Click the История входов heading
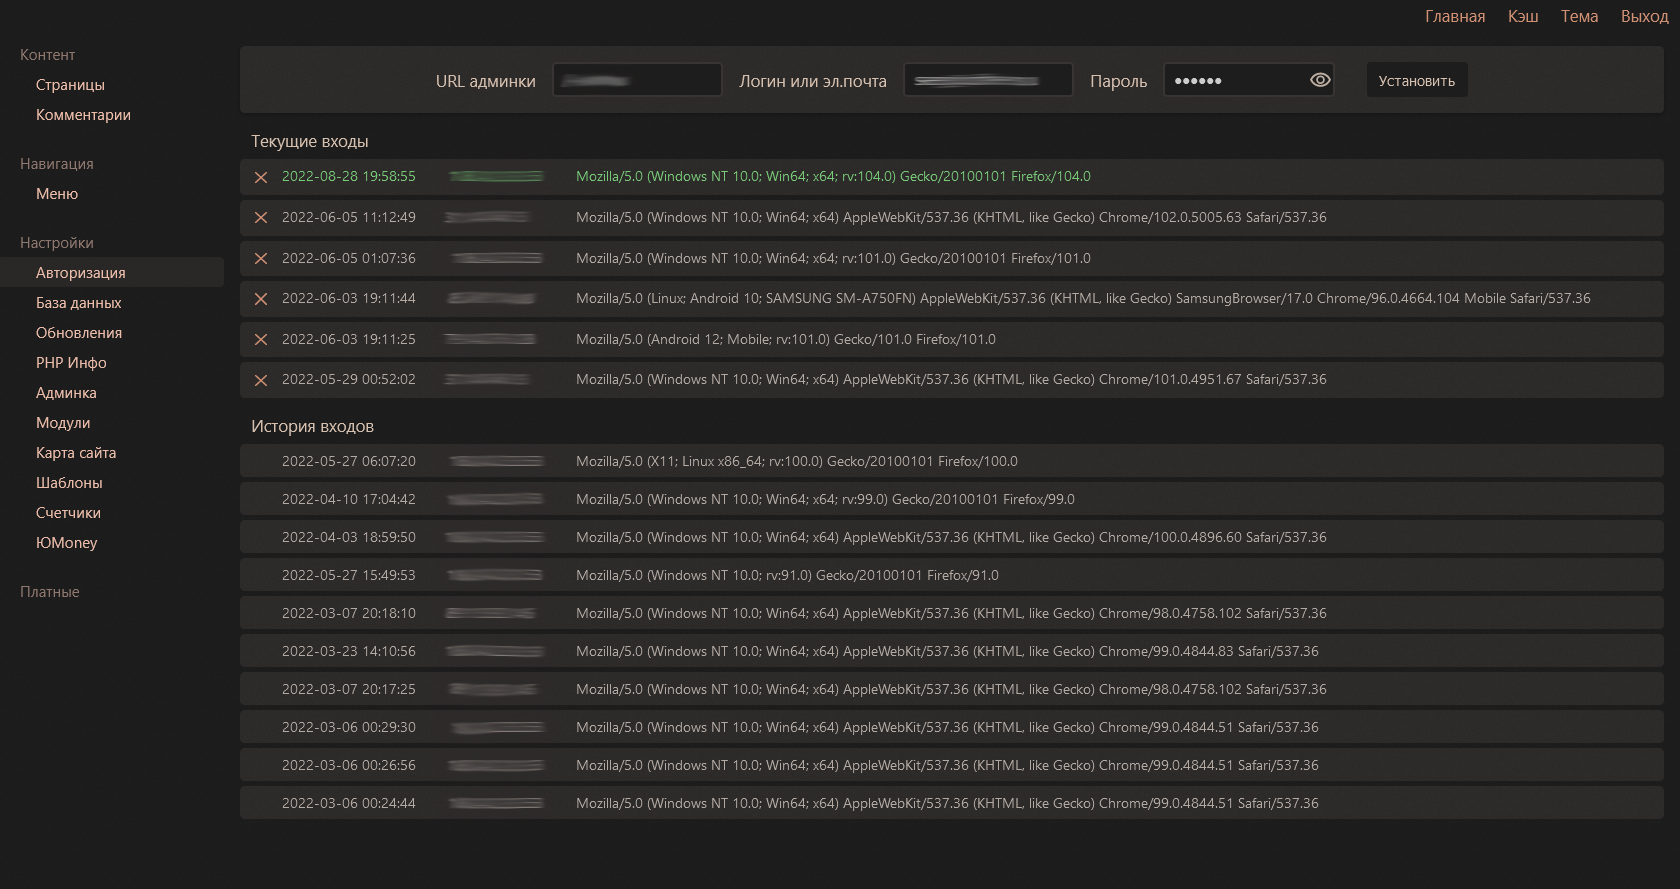This screenshot has height=889, width=1680. click(x=312, y=426)
